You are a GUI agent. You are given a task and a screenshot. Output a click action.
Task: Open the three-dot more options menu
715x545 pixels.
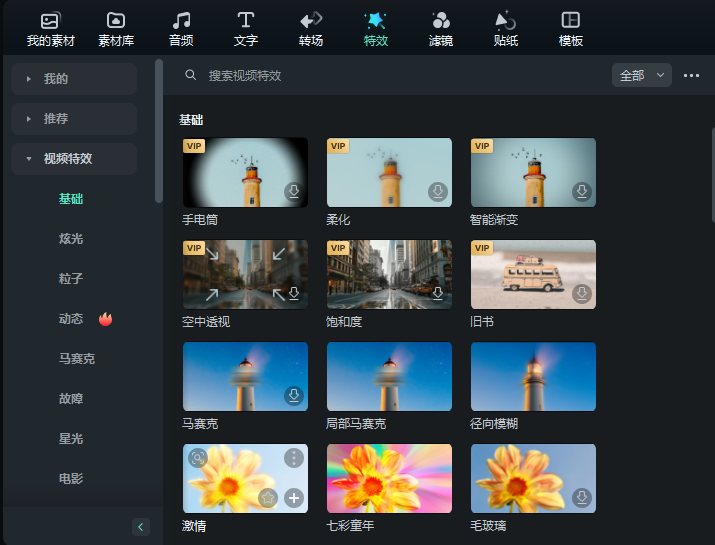691,75
